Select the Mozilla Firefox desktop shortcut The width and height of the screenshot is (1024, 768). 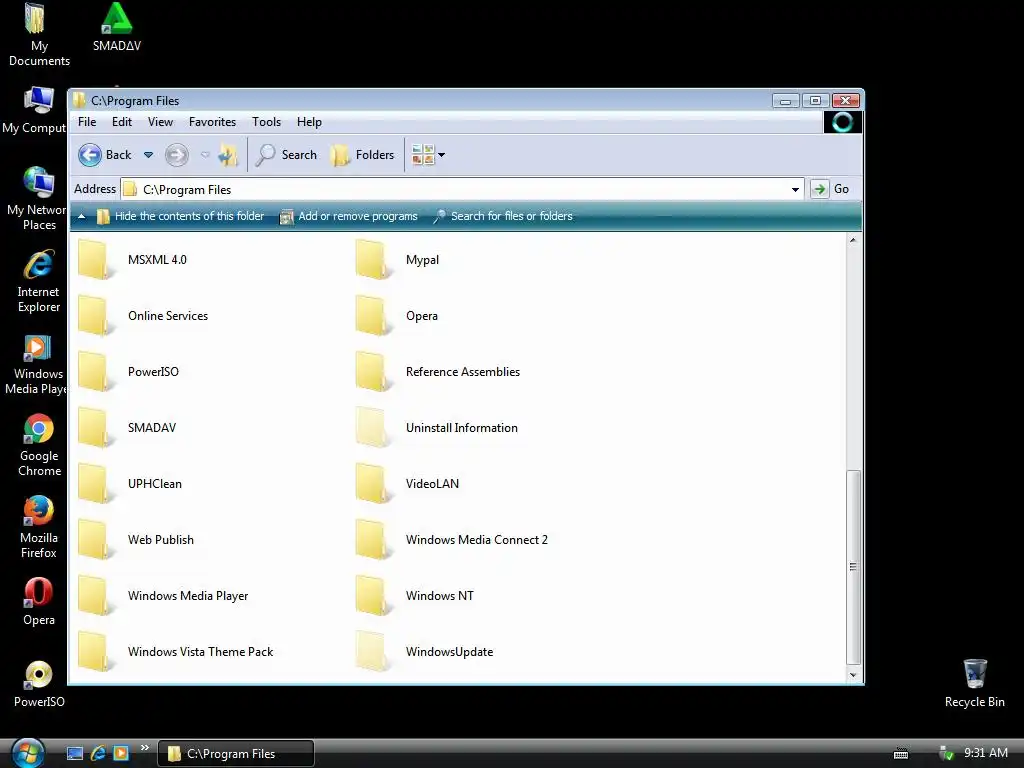(x=39, y=528)
